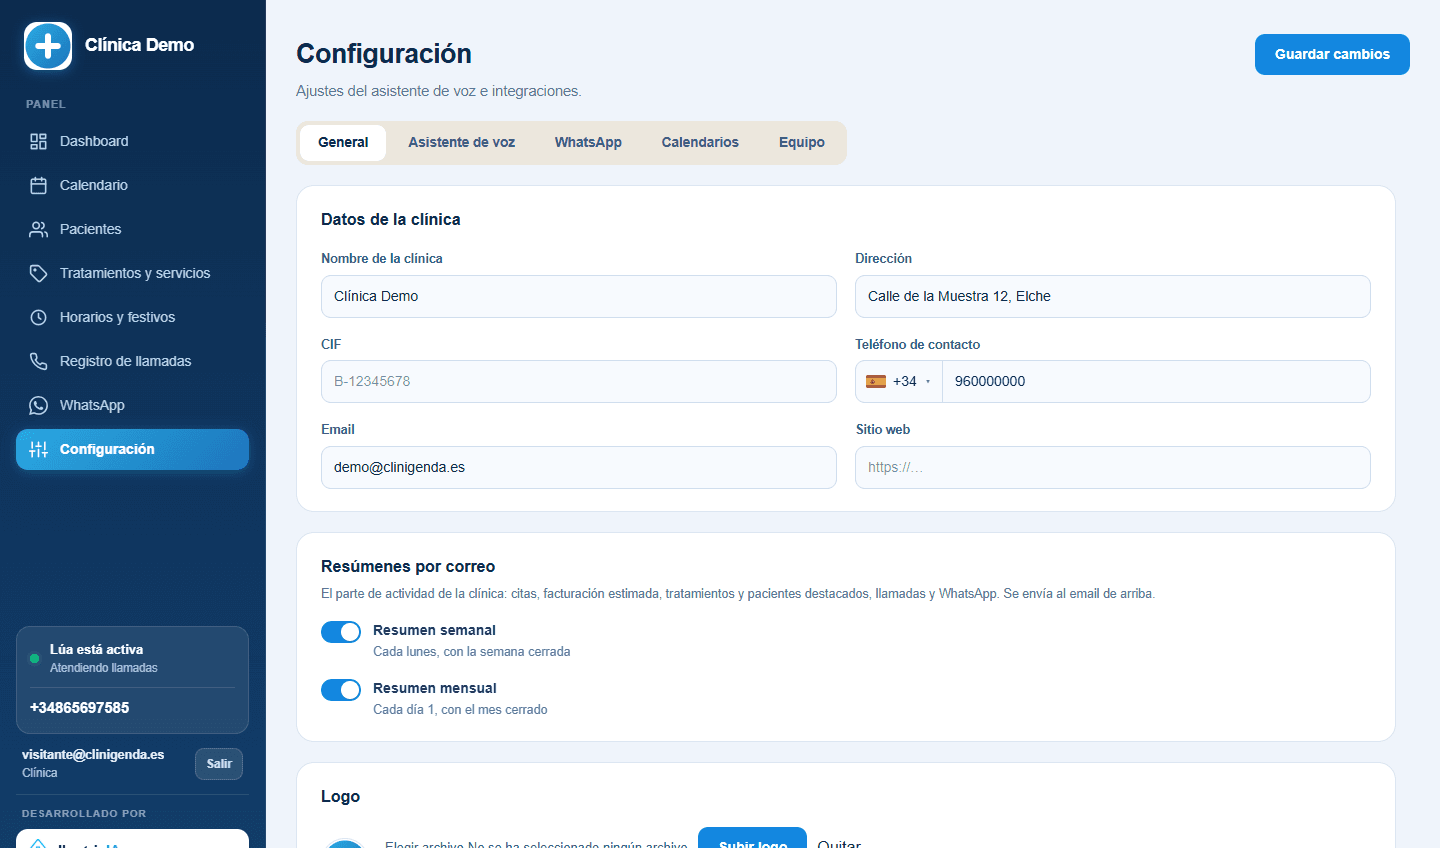Click the phone number +34865697585 text
The height and width of the screenshot is (848, 1440).
click(80, 707)
